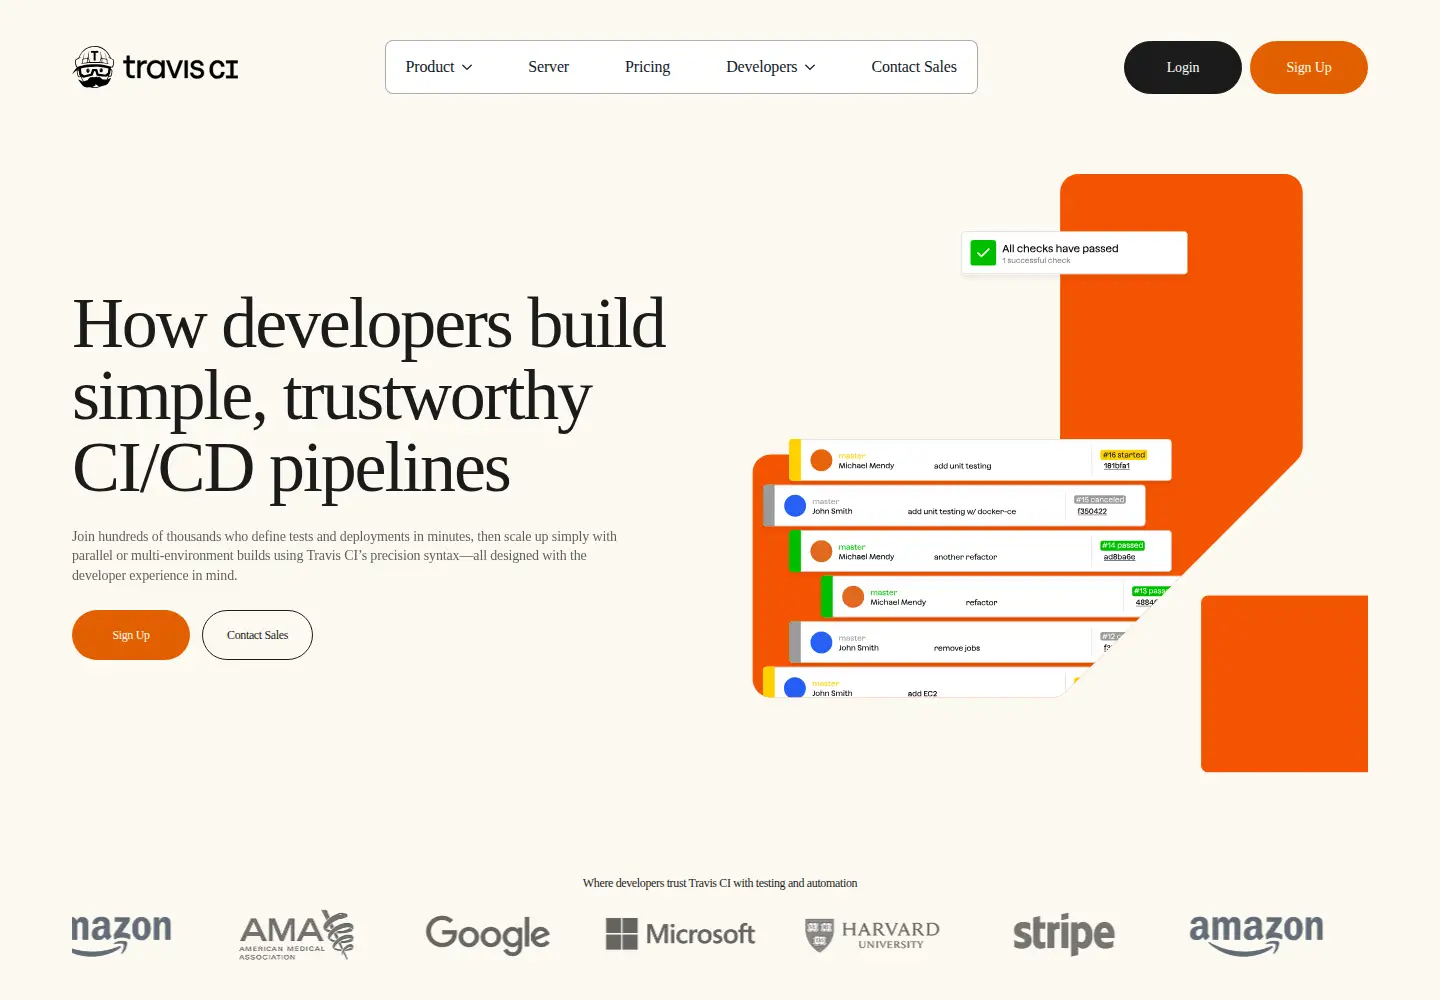Click the Harvard University logo
The width and height of the screenshot is (1440, 1000).
(x=872, y=935)
